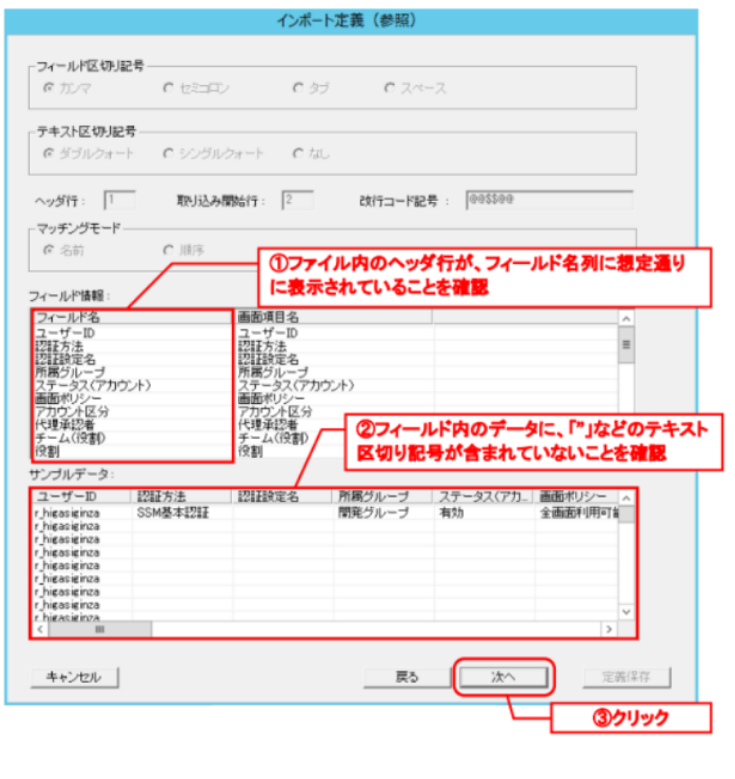The height and width of the screenshot is (779, 735).
Task: Click the ヘッダ行 input field
Action: point(120,200)
